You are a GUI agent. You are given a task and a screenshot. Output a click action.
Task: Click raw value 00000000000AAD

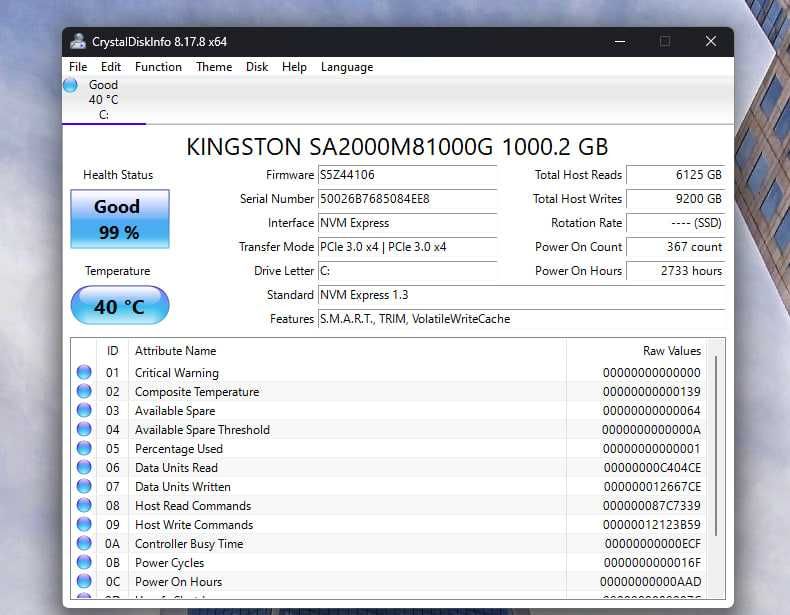coord(650,582)
